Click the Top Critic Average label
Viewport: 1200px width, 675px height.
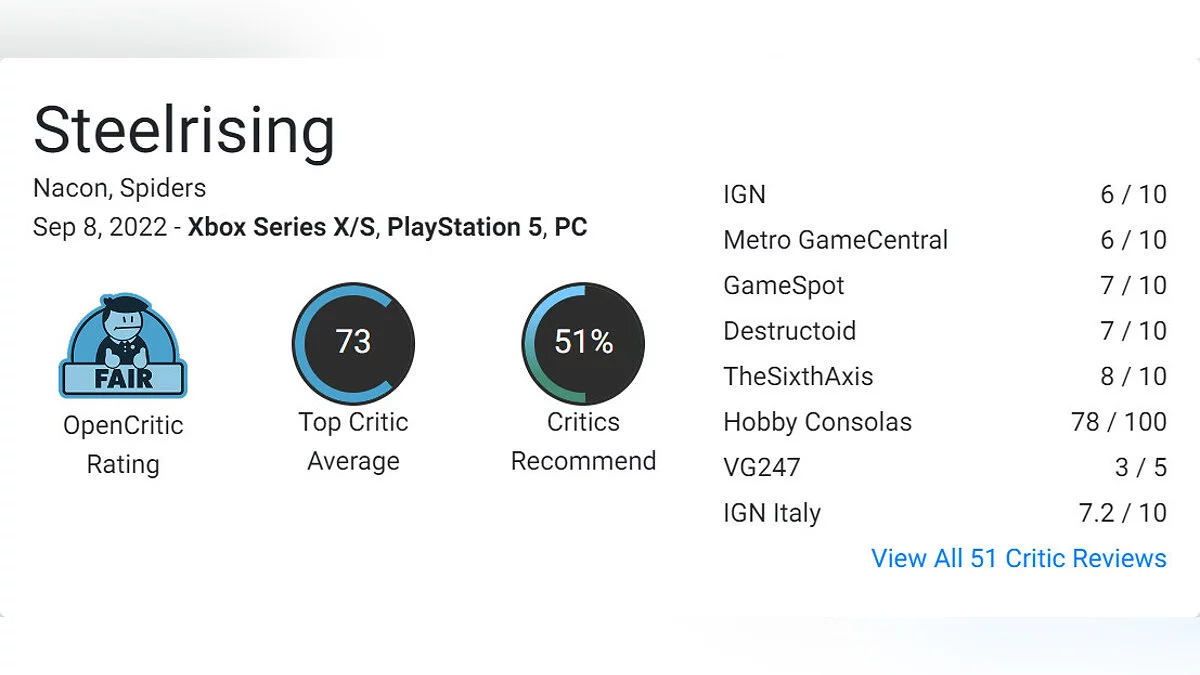click(x=353, y=441)
